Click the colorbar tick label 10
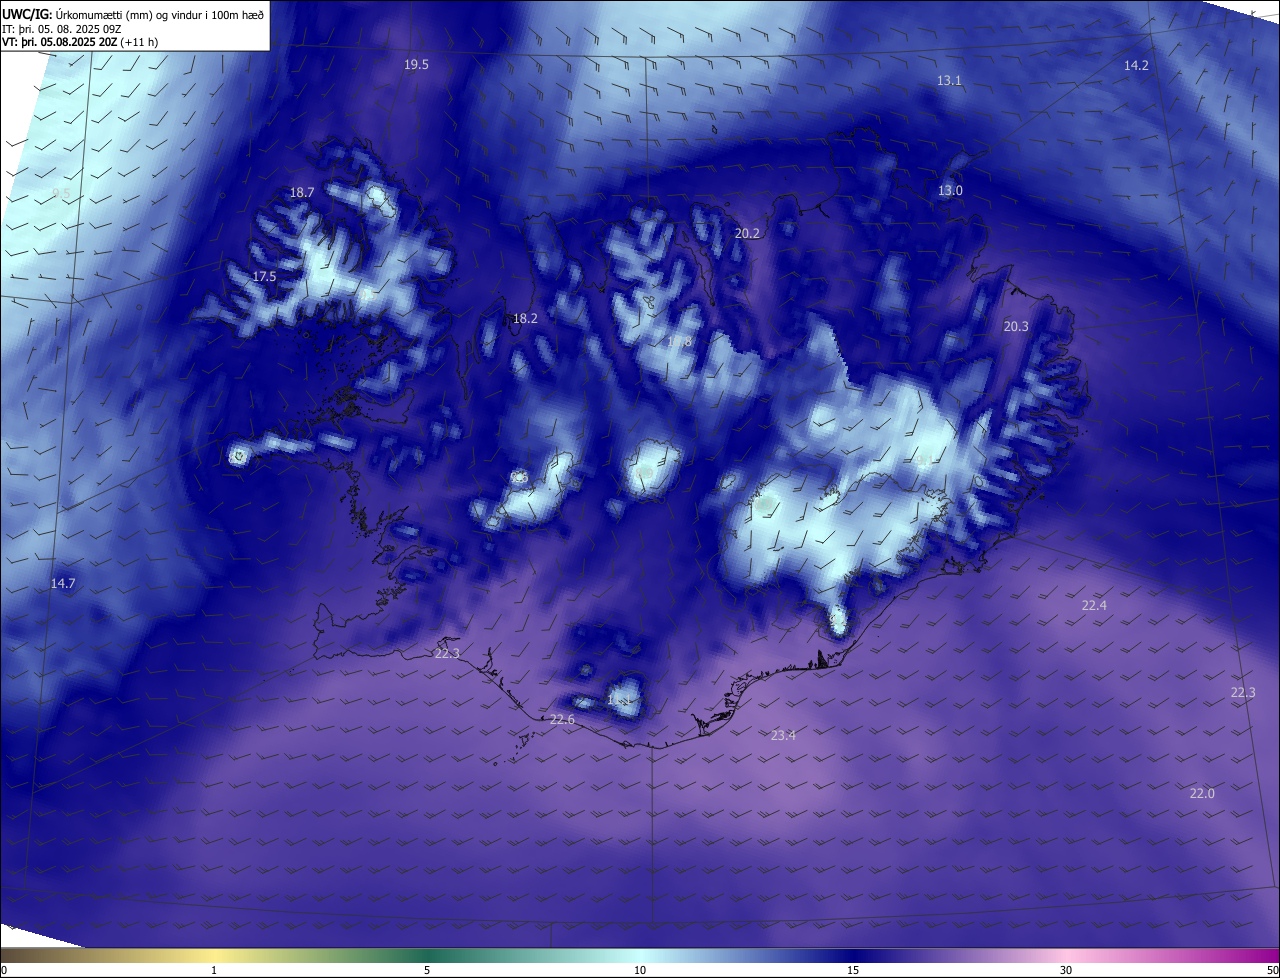The height and width of the screenshot is (978, 1280). tap(640, 970)
